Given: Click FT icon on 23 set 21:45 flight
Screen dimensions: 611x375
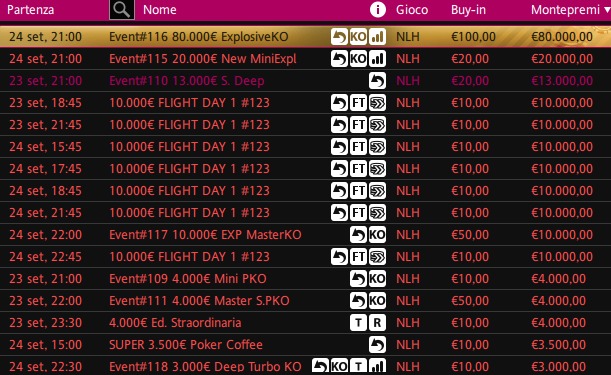Looking at the screenshot, I should [x=358, y=125].
